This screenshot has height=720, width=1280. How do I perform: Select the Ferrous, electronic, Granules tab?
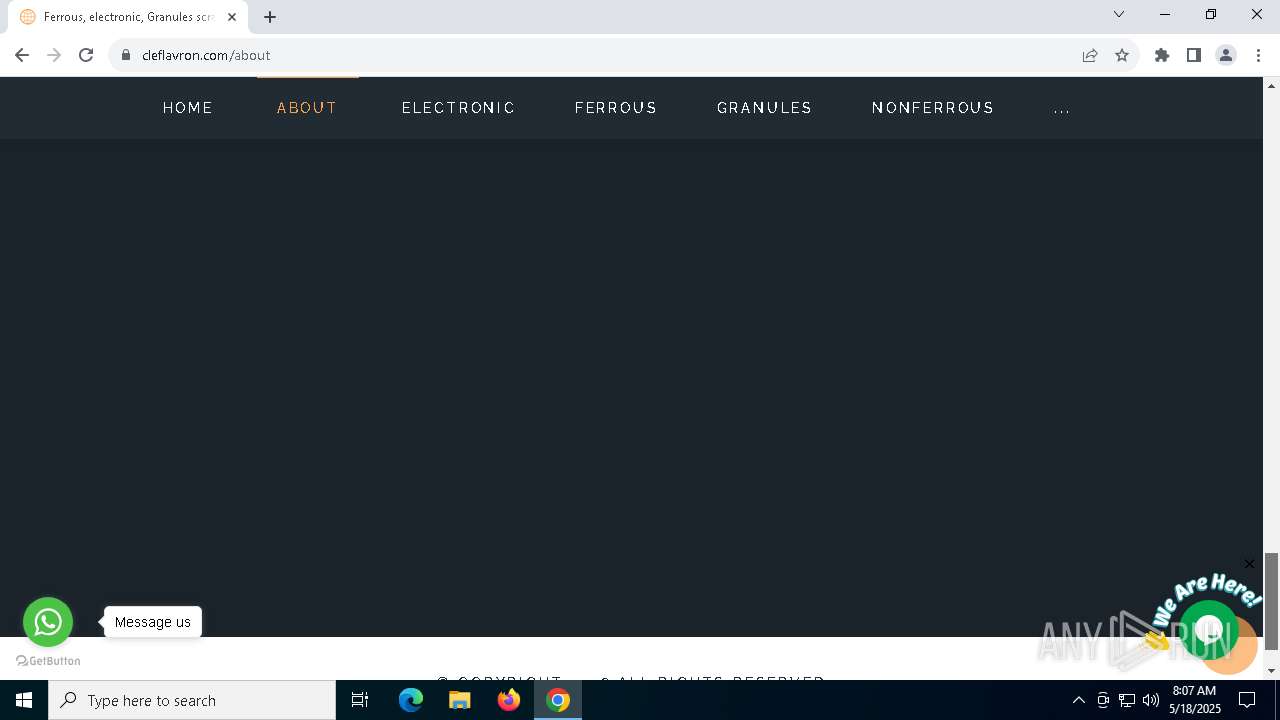128,17
